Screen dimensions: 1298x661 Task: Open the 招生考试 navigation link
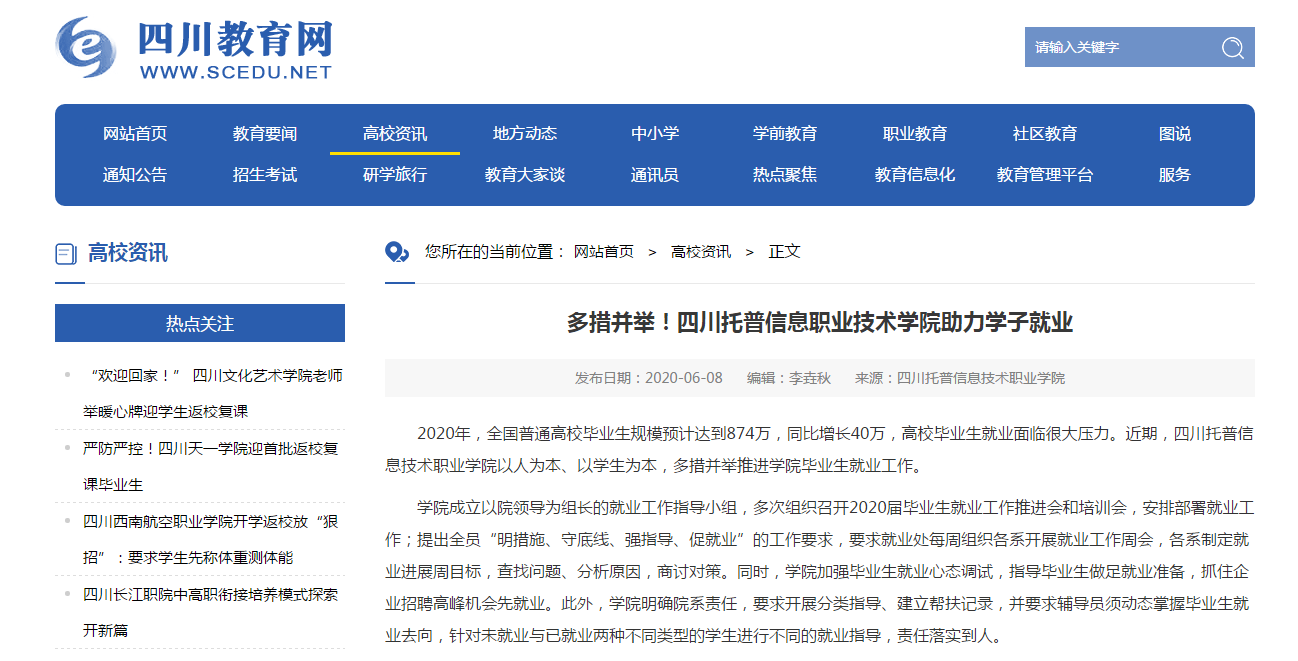(265, 175)
